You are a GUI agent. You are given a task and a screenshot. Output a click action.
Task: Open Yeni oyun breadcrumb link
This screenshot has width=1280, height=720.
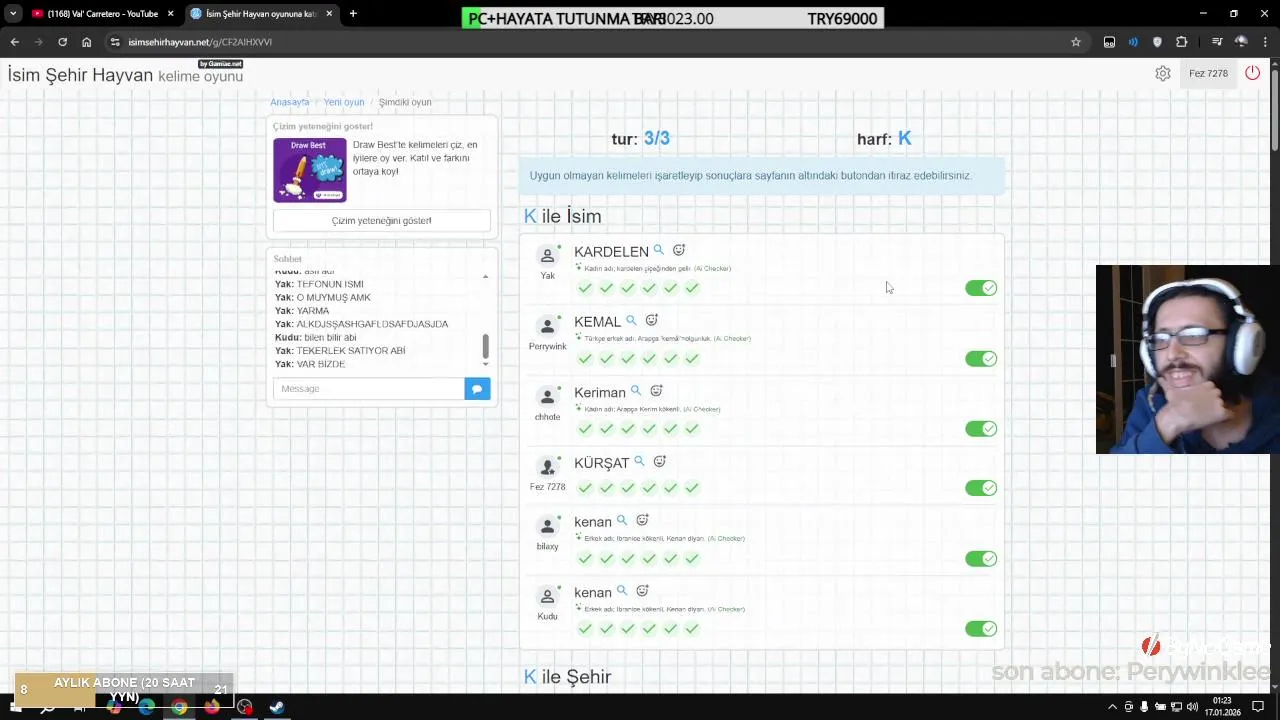[x=343, y=102]
